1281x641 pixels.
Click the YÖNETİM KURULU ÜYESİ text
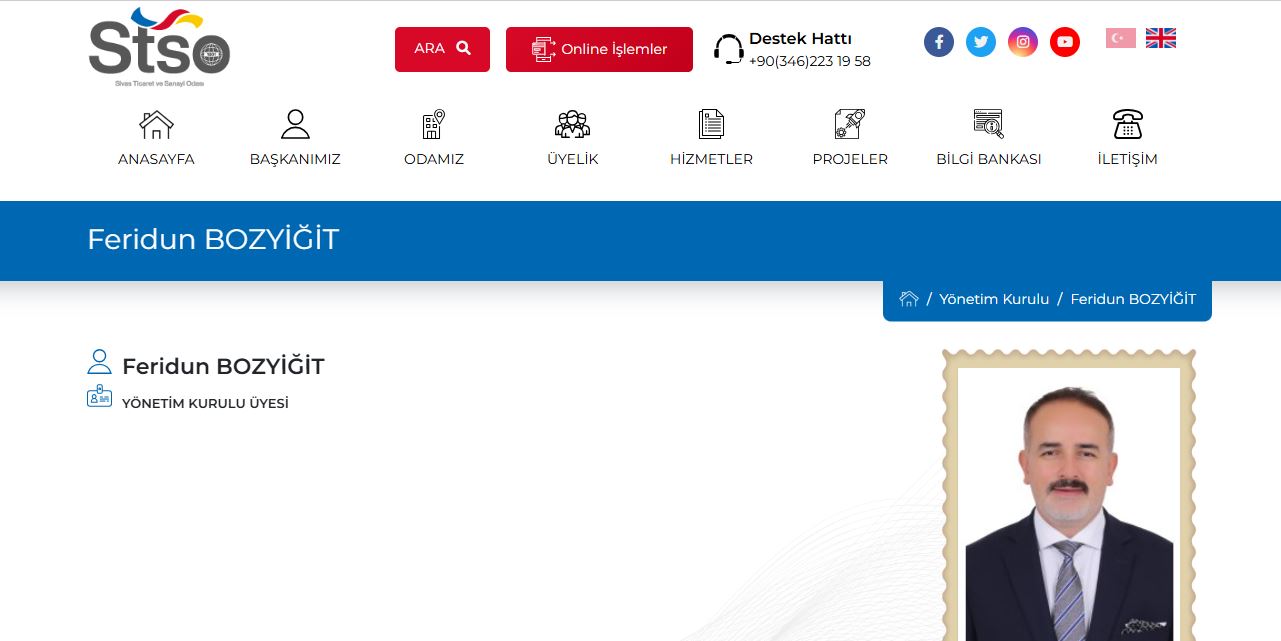205,404
